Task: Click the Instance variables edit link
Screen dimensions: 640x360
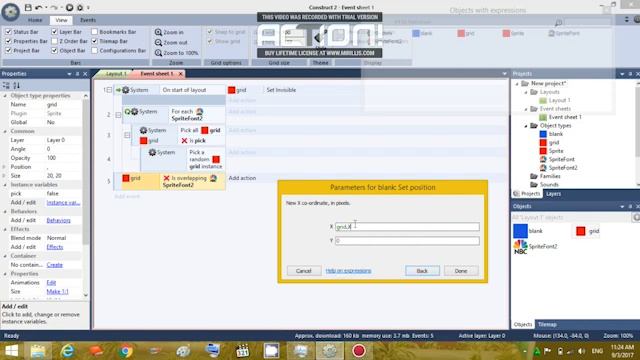Action: coord(63,202)
